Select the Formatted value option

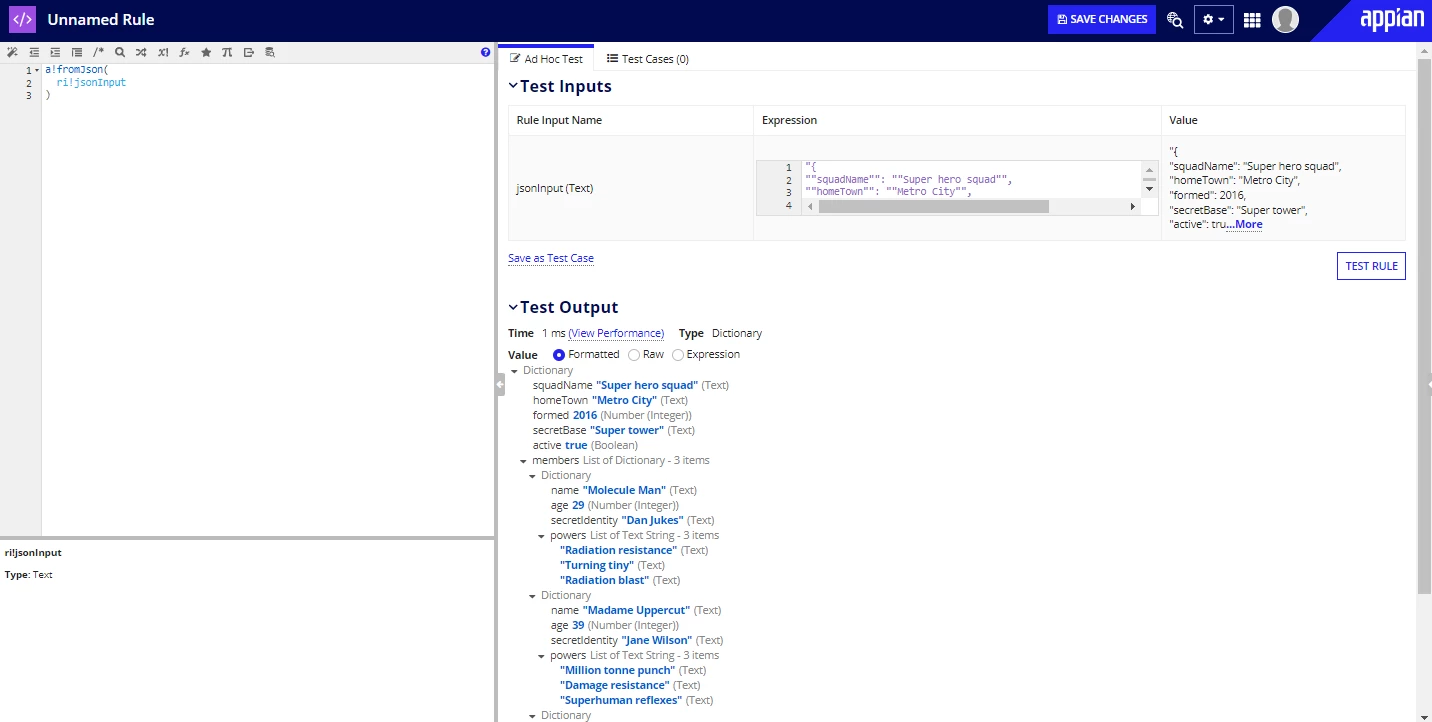tap(559, 354)
